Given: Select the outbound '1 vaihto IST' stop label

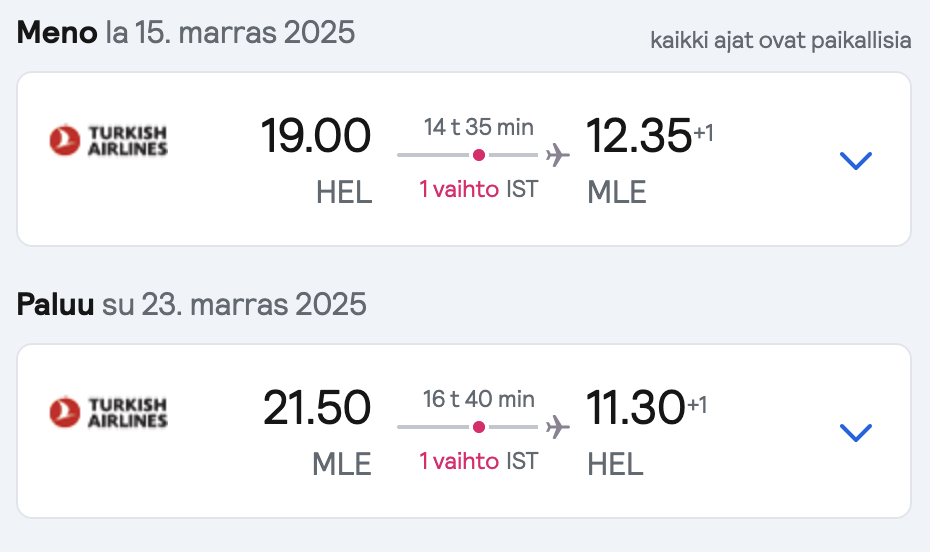Looking at the screenshot, I should point(479,190).
